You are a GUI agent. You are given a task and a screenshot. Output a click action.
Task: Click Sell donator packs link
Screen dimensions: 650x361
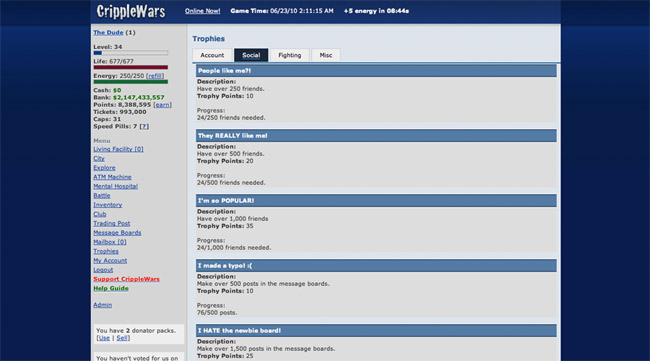tap(122, 338)
